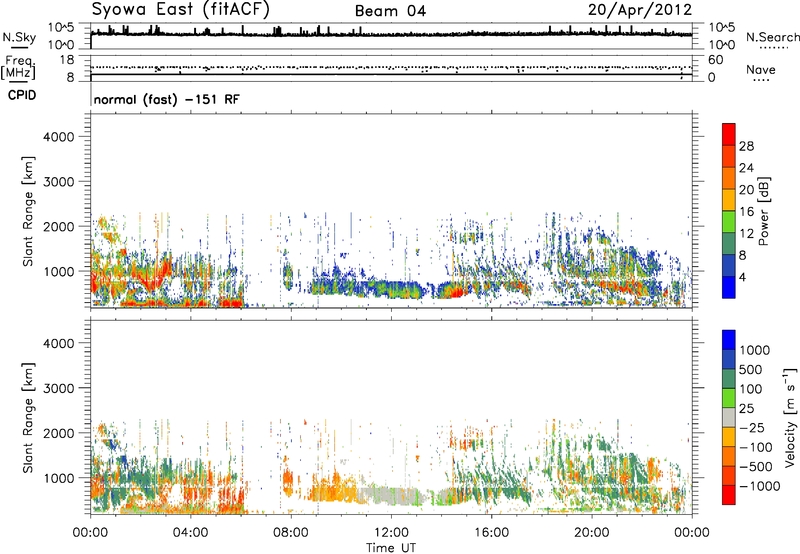The height and width of the screenshot is (554, 800).
Task: Click the "-25" label on the velocity color bar
Action: [752, 427]
